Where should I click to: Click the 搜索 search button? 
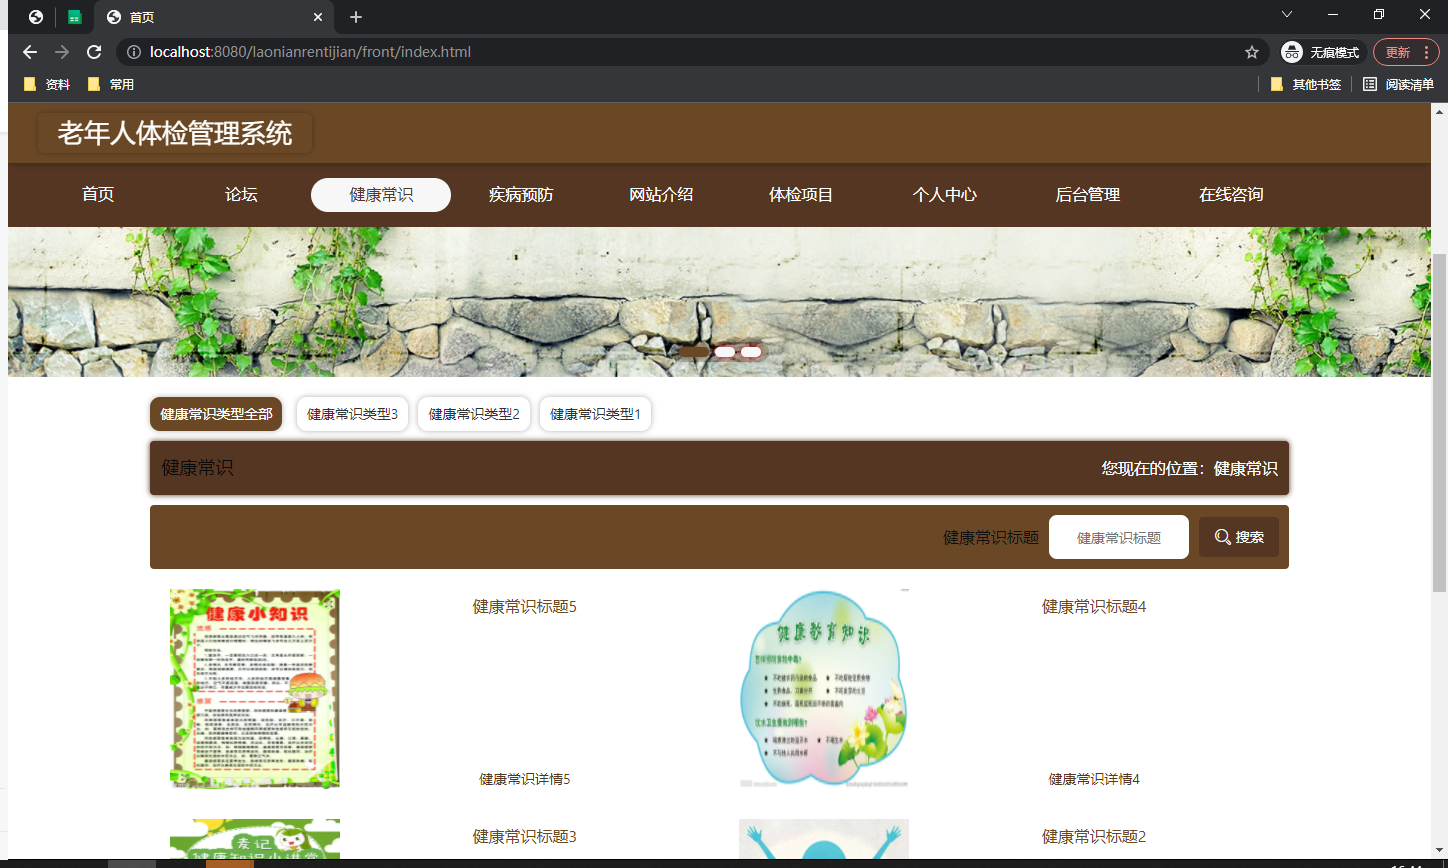coord(1239,537)
